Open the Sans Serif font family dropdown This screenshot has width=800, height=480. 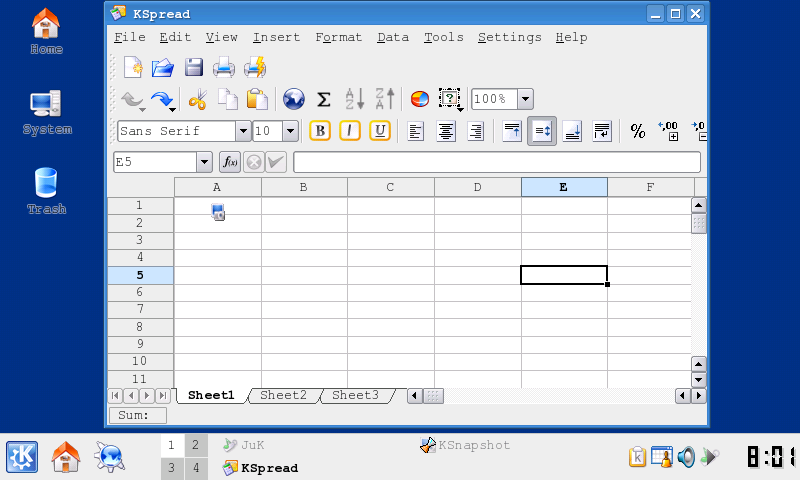click(x=243, y=131)
